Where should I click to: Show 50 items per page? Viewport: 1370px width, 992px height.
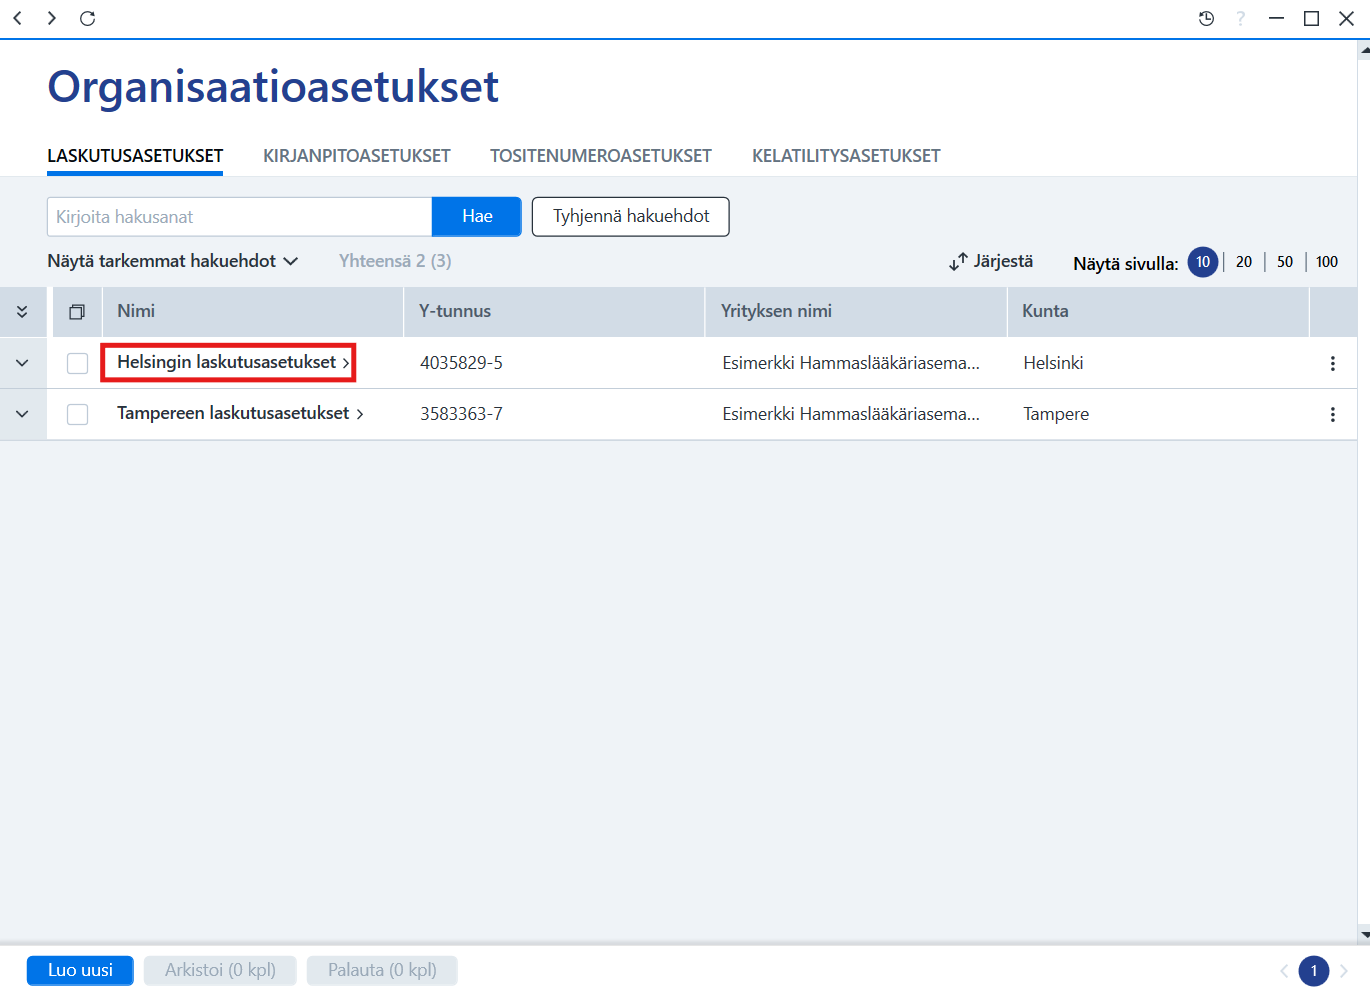[x=1285, y=262]
